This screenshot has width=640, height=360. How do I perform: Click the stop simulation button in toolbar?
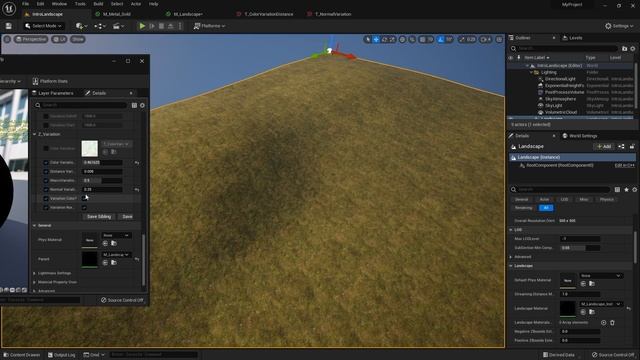(162, 26)
